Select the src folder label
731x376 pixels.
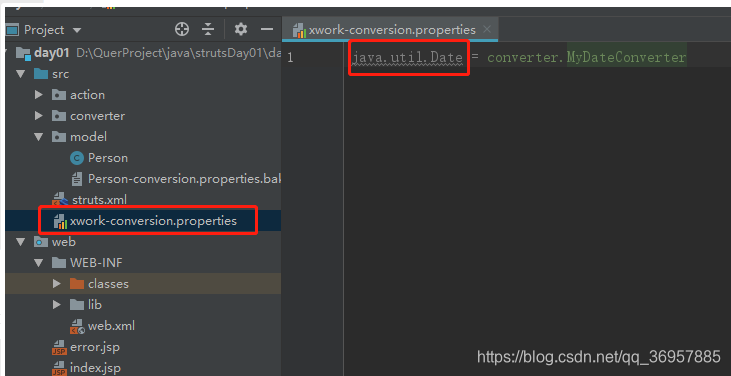[x=61, y=74]
